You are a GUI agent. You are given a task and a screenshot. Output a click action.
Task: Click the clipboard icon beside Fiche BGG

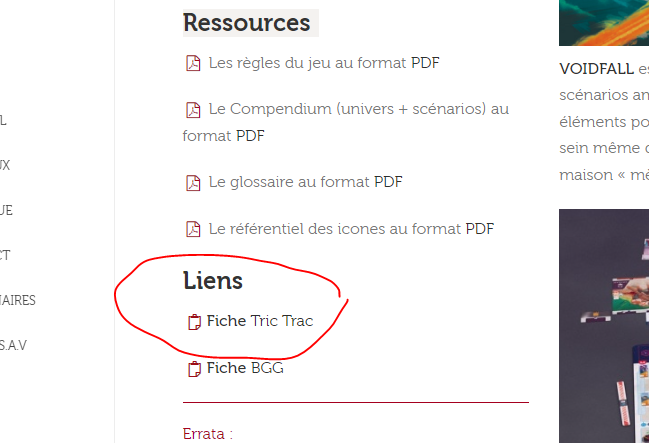coord(194,369)
